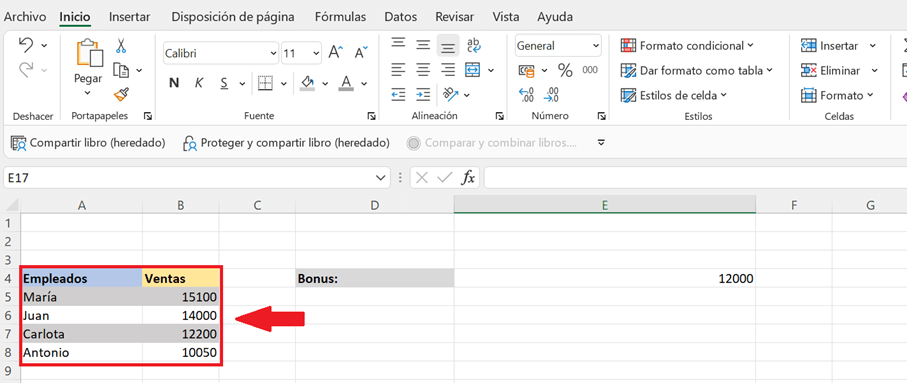This screenshot has width=907, height=383.
Task: Open the Formato condicional dropdown
Action: (x=687, y=46)
